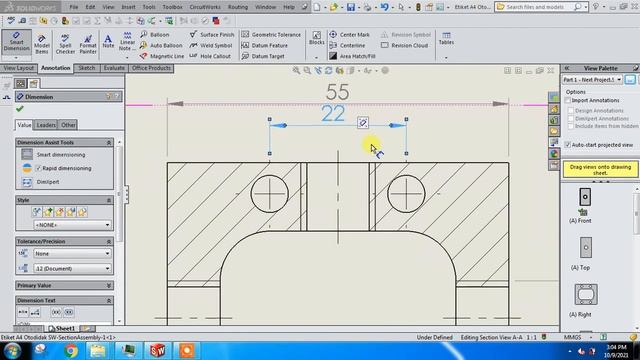
Task: Open the Leaders tab in Dimension panel
Action: [46, 125]
